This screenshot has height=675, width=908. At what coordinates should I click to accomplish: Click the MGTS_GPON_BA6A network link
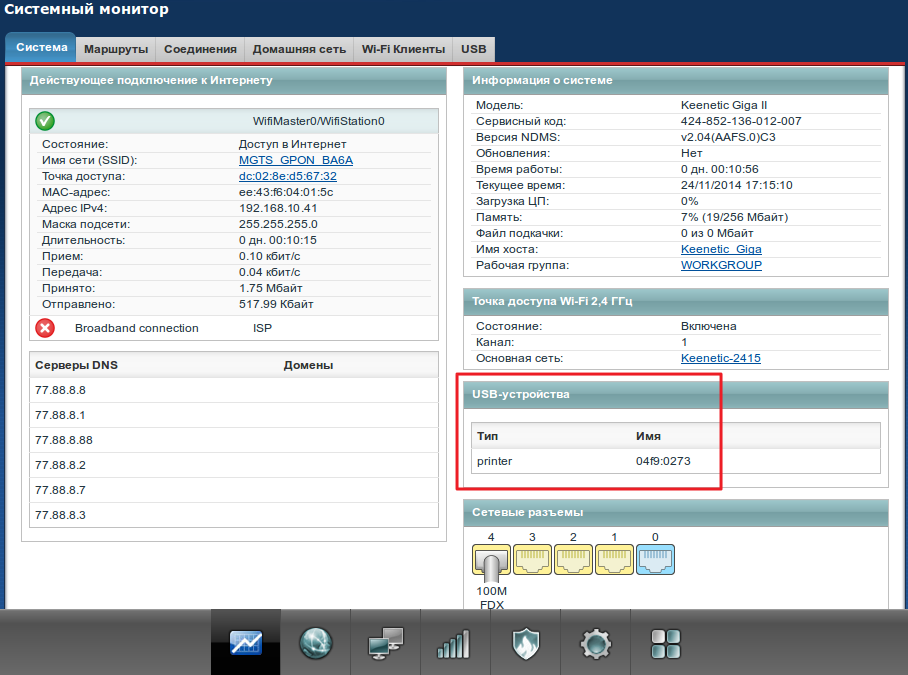tap(295, 160)
